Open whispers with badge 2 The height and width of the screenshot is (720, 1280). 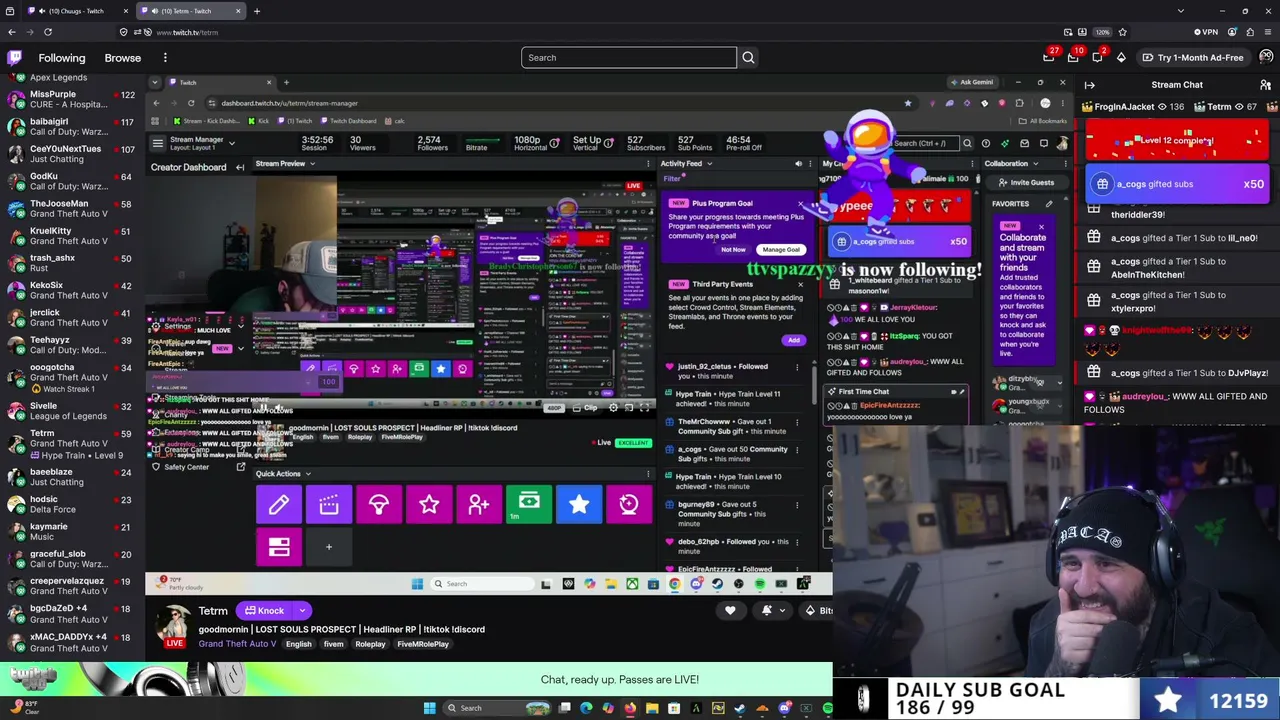(x=1097, y=57)
